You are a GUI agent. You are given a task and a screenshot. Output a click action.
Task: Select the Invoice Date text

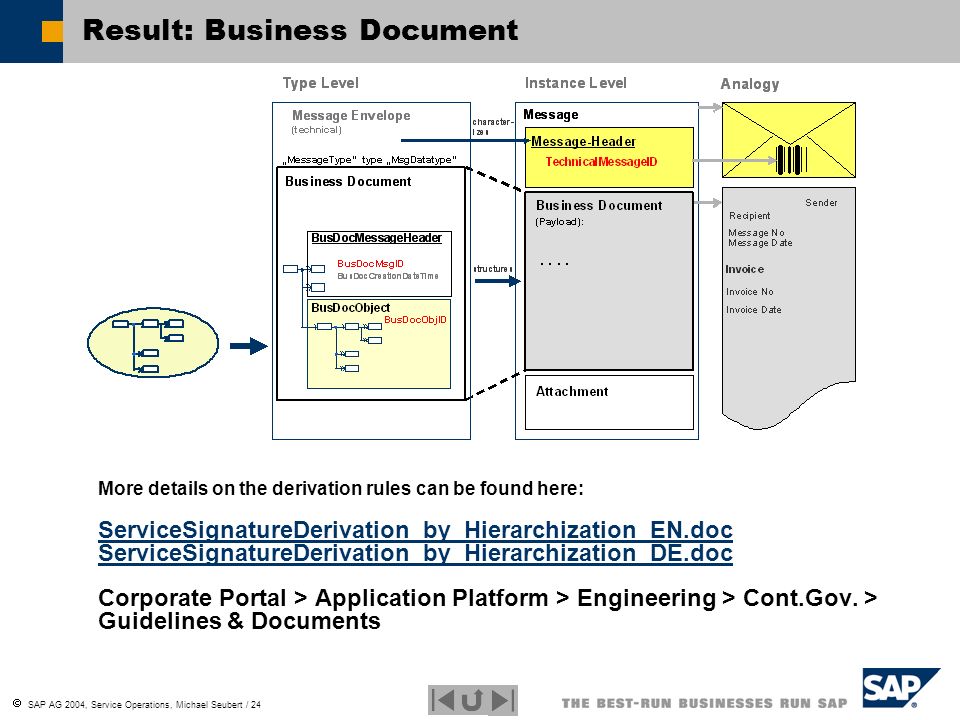[754, 309]
